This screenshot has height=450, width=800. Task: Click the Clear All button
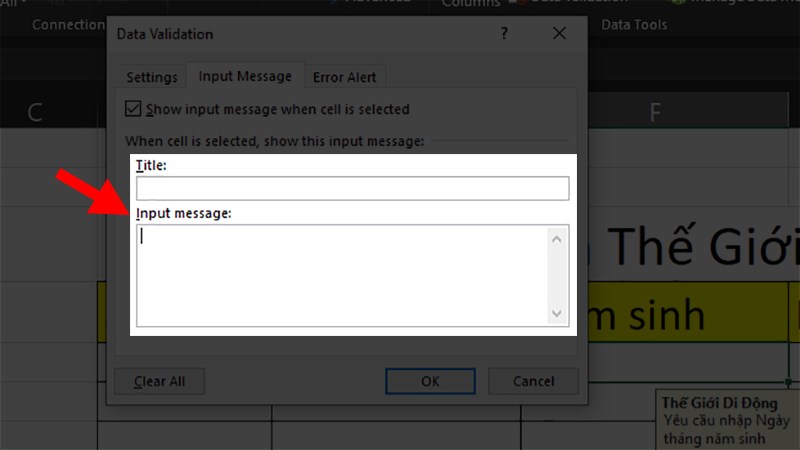click(x=159, y=381)
